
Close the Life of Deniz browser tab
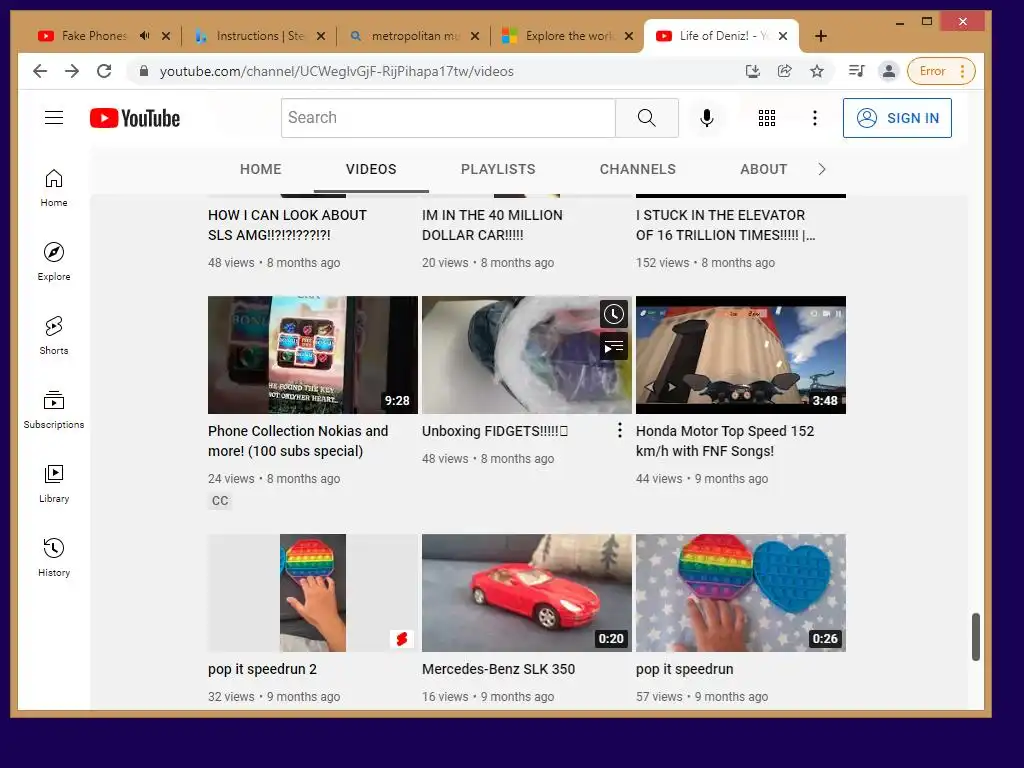click(x=783, y=36)
